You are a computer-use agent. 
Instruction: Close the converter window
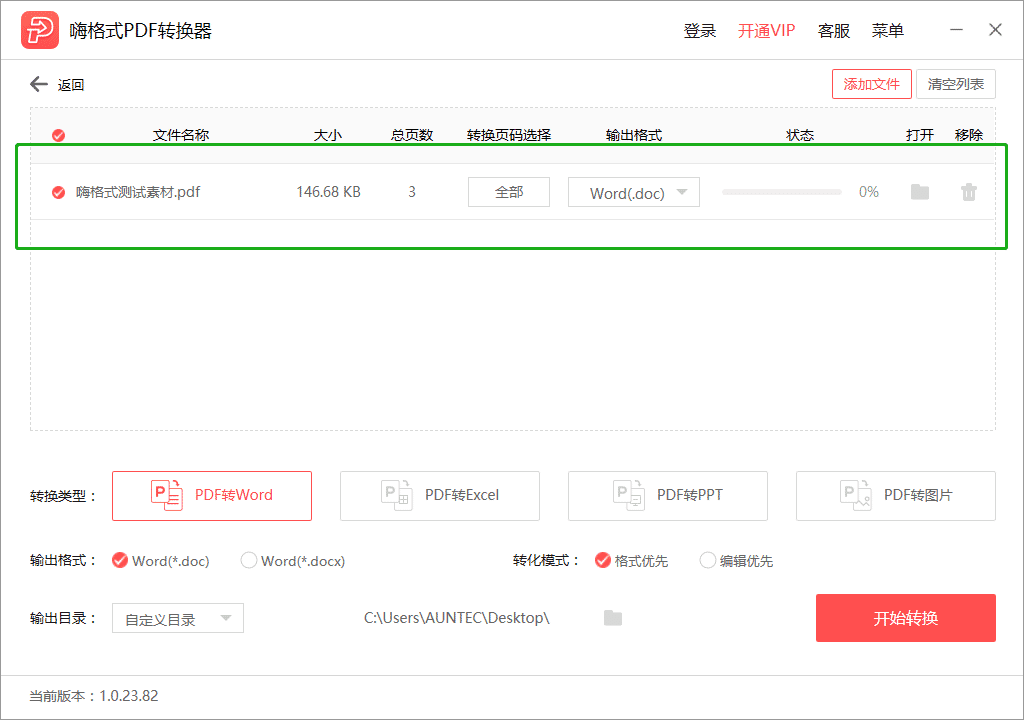coord(995,30)
